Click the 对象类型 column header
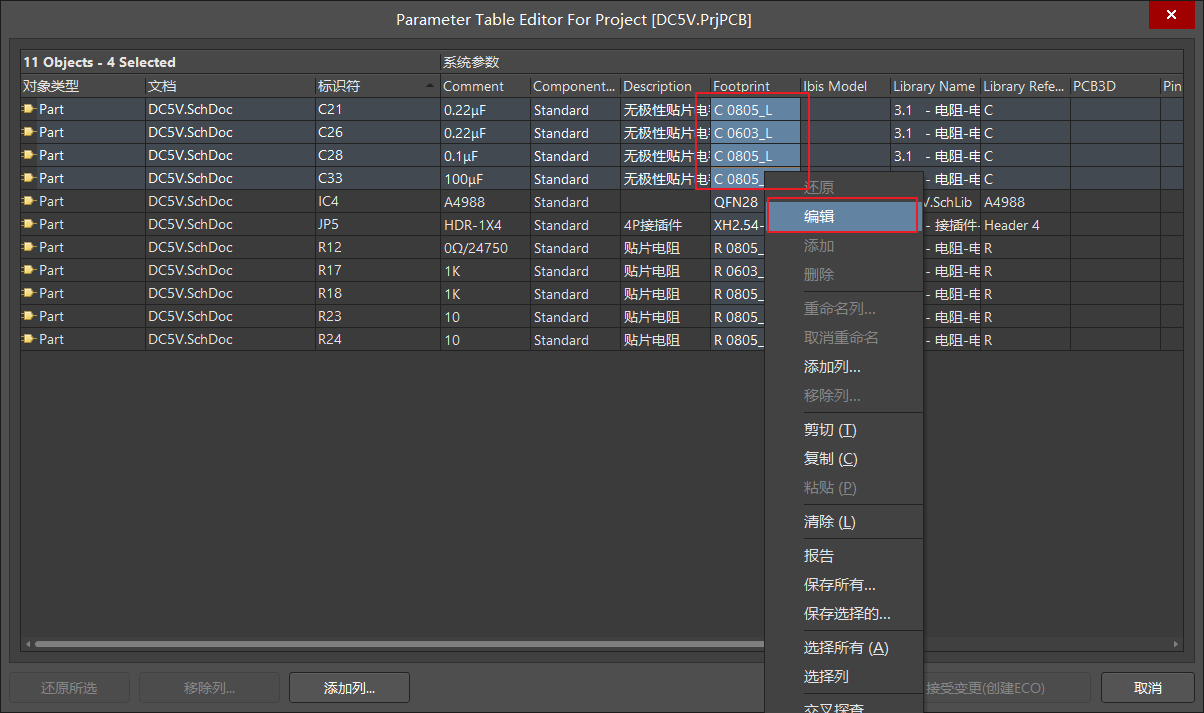Viewport: 1204px width, 713px height. (x=83, y=86)
